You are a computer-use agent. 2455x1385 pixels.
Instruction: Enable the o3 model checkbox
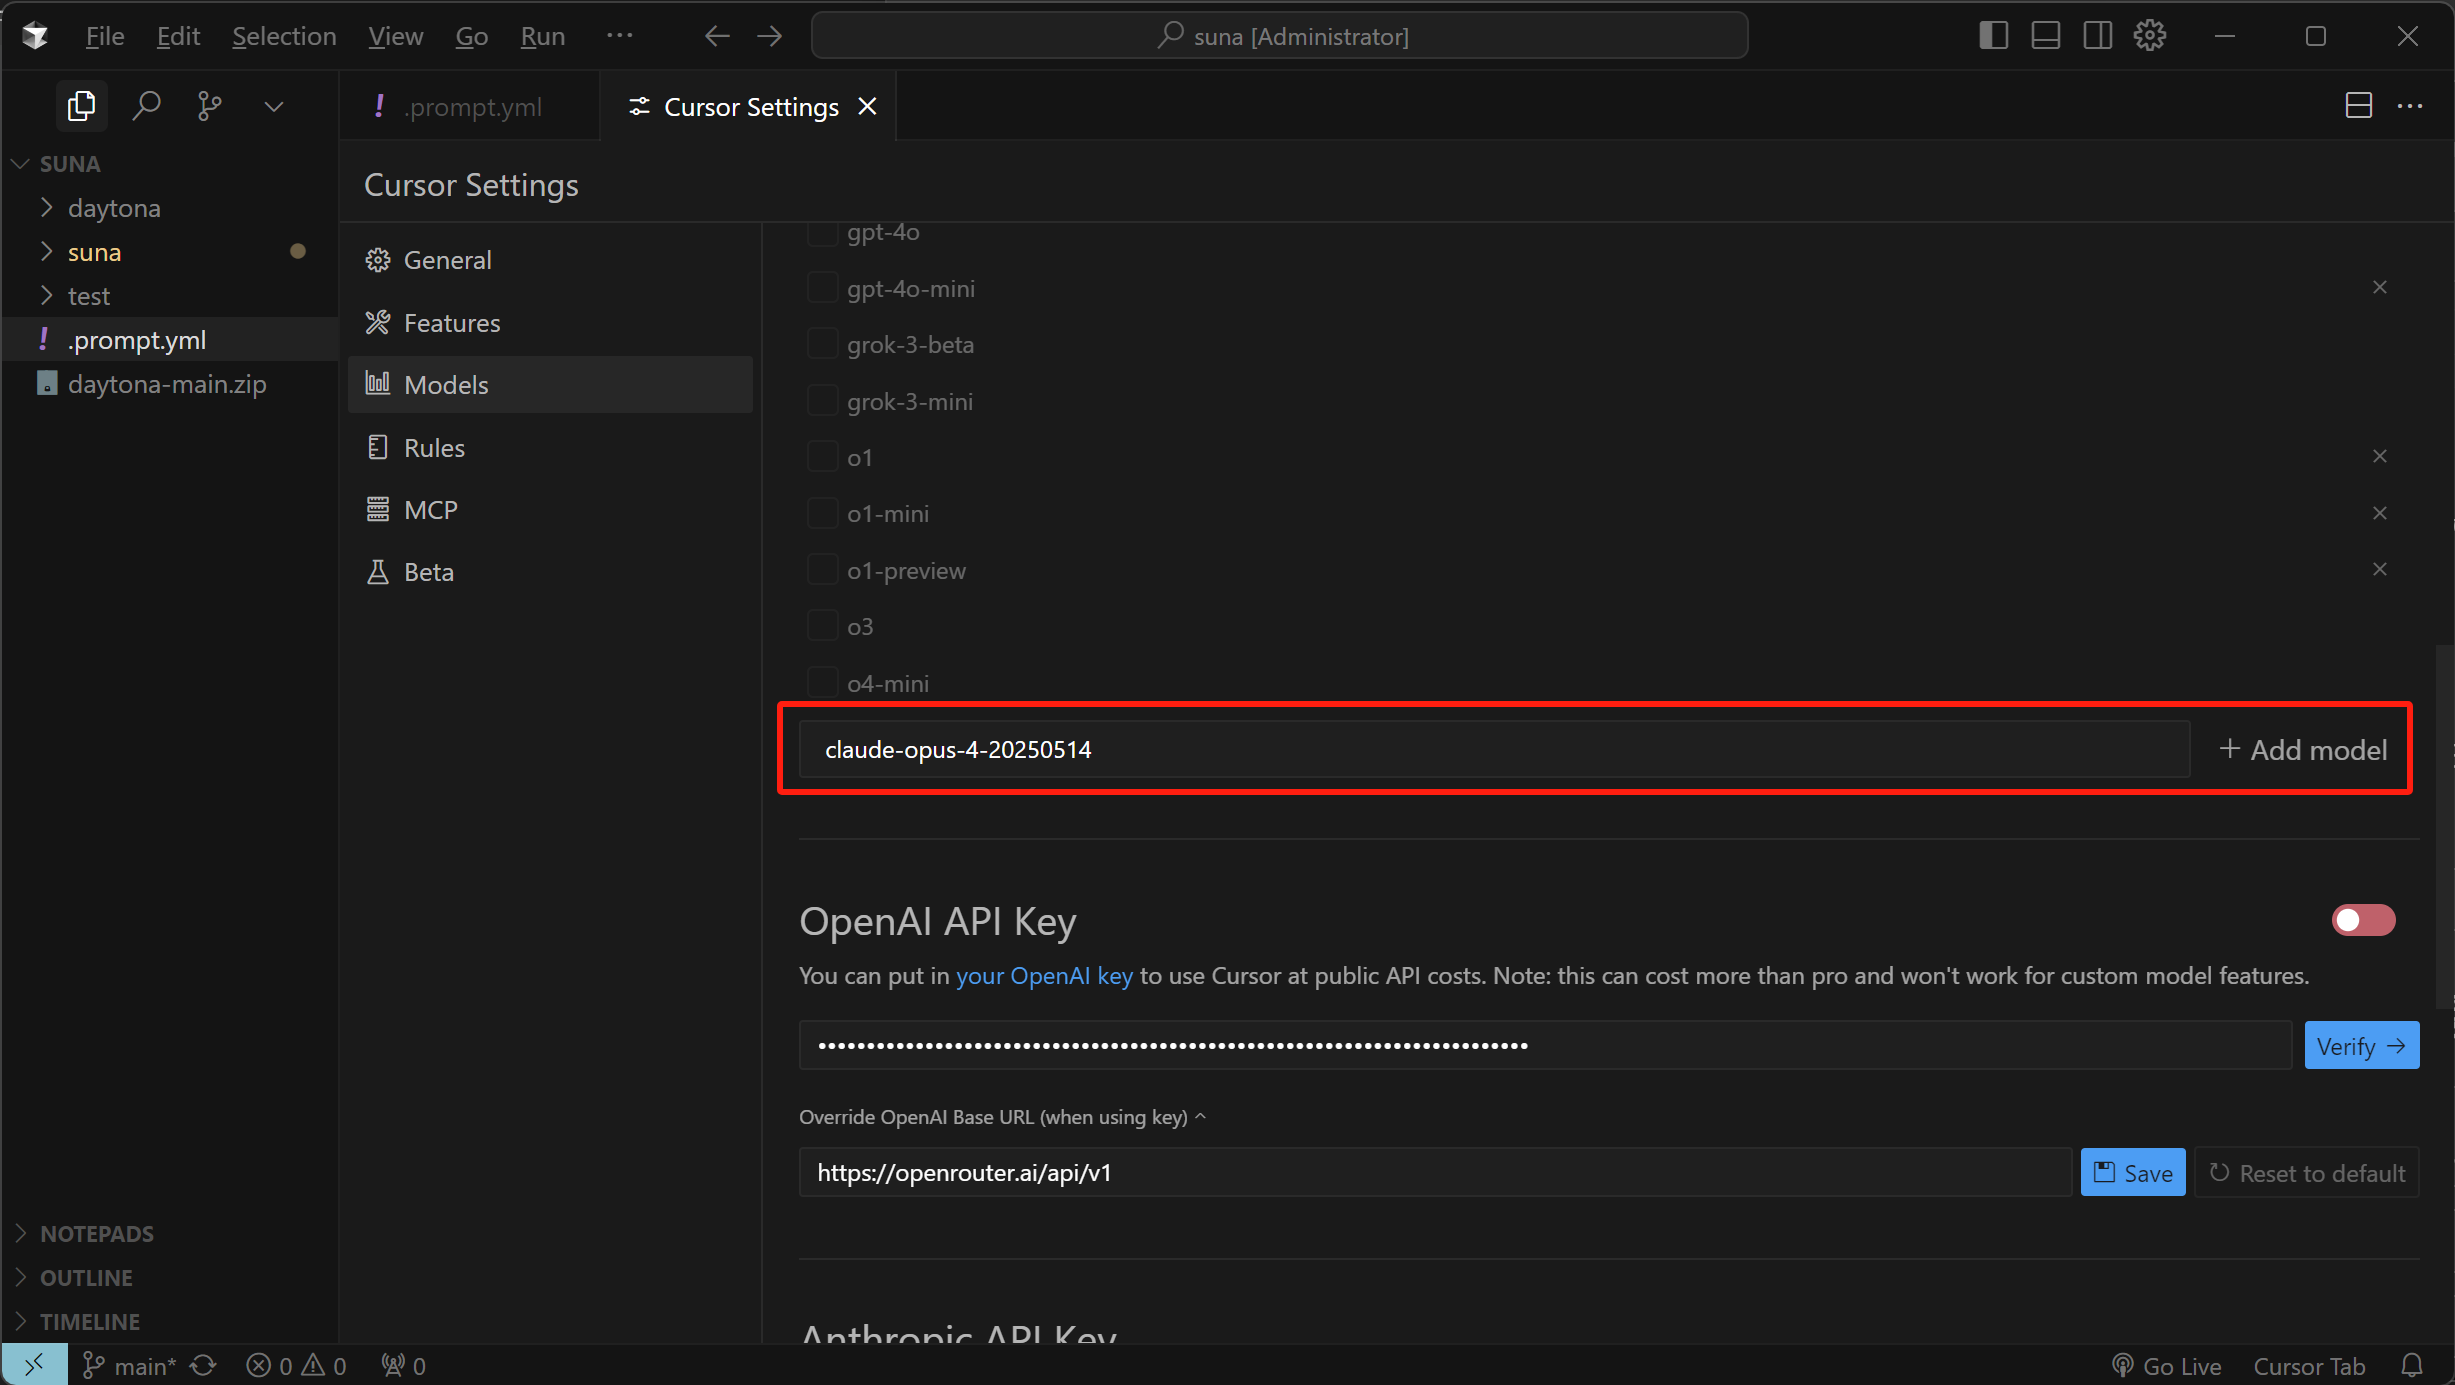pos(821,626)
